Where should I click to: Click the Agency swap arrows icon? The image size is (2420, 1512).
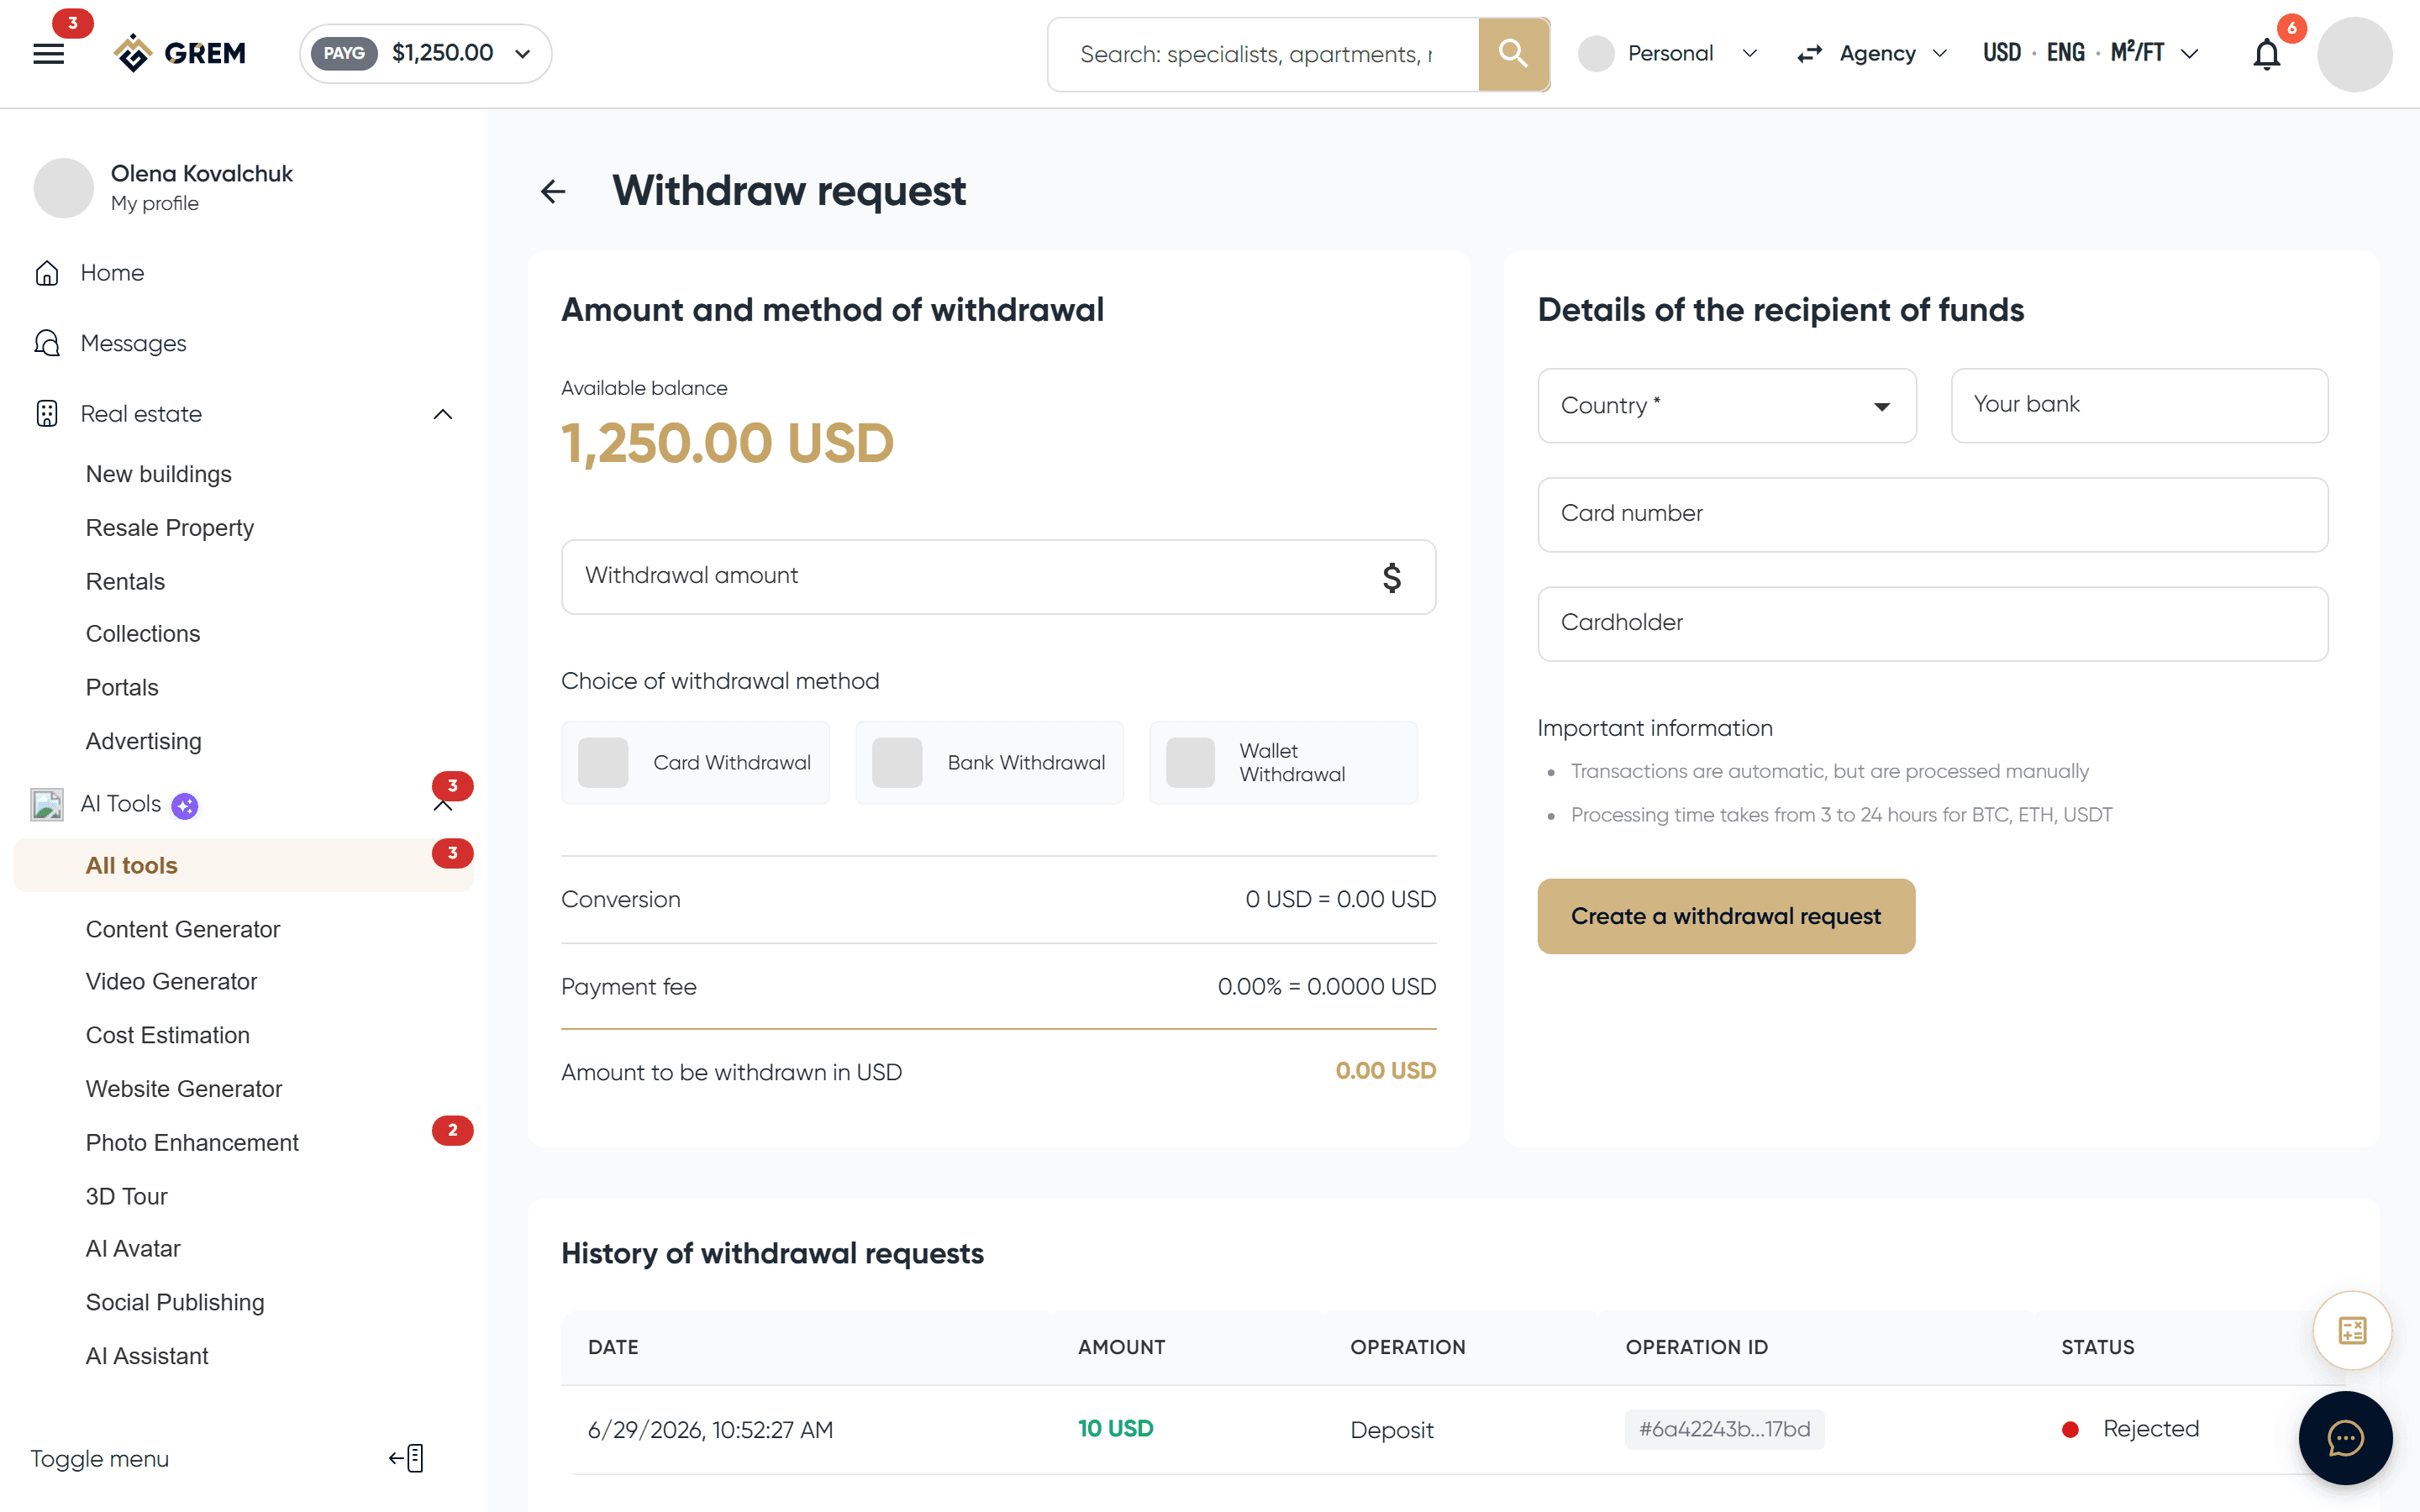tap(1809, 54)
